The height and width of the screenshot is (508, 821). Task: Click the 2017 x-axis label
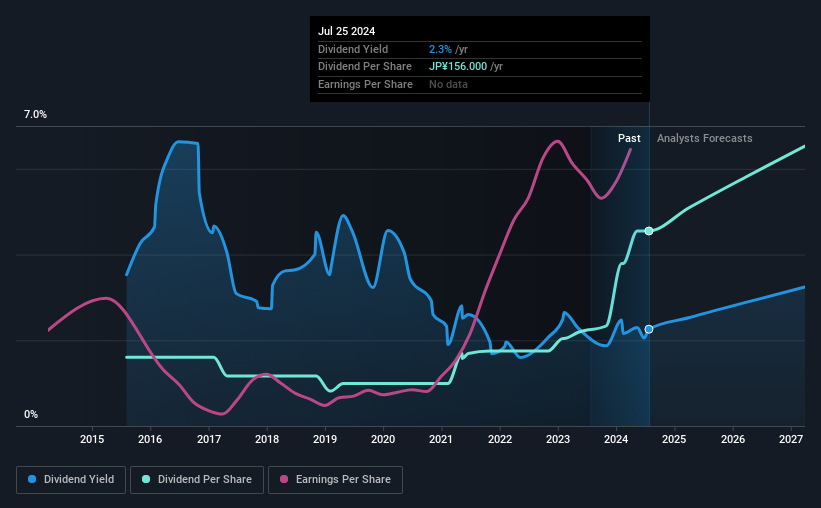[208, 439]
